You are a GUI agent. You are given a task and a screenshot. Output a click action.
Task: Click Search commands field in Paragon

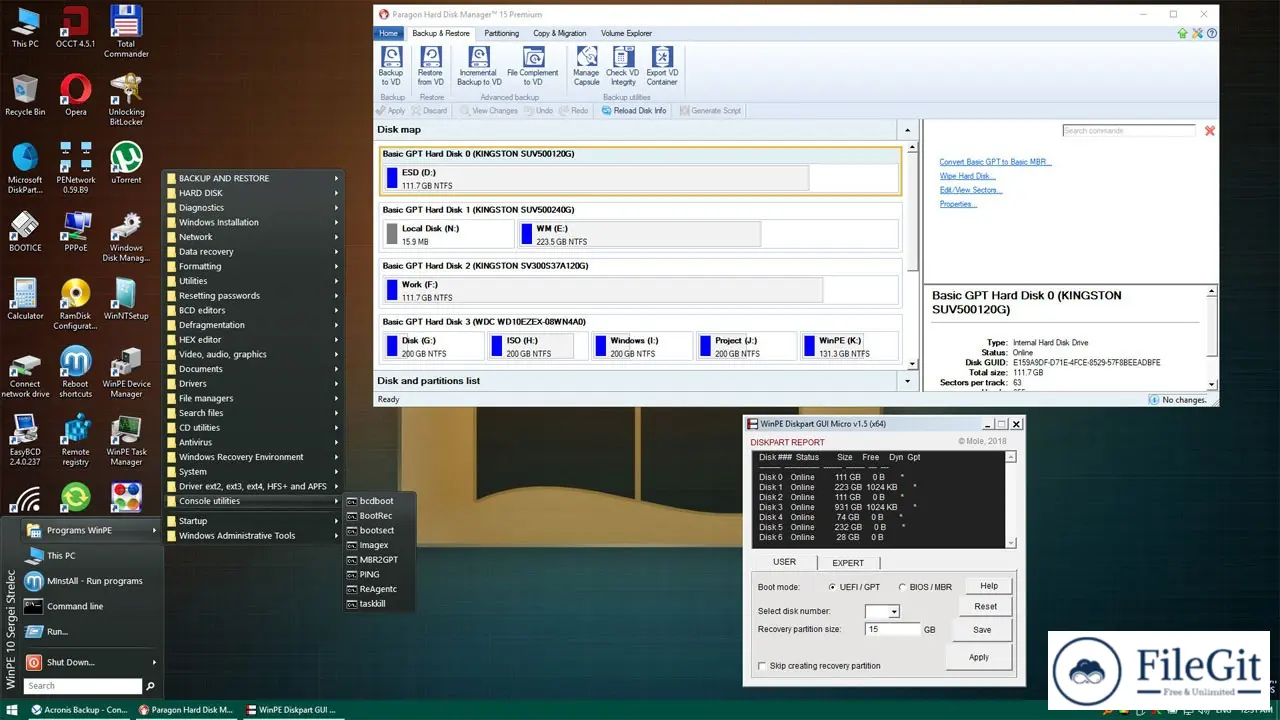[1128, 131]
